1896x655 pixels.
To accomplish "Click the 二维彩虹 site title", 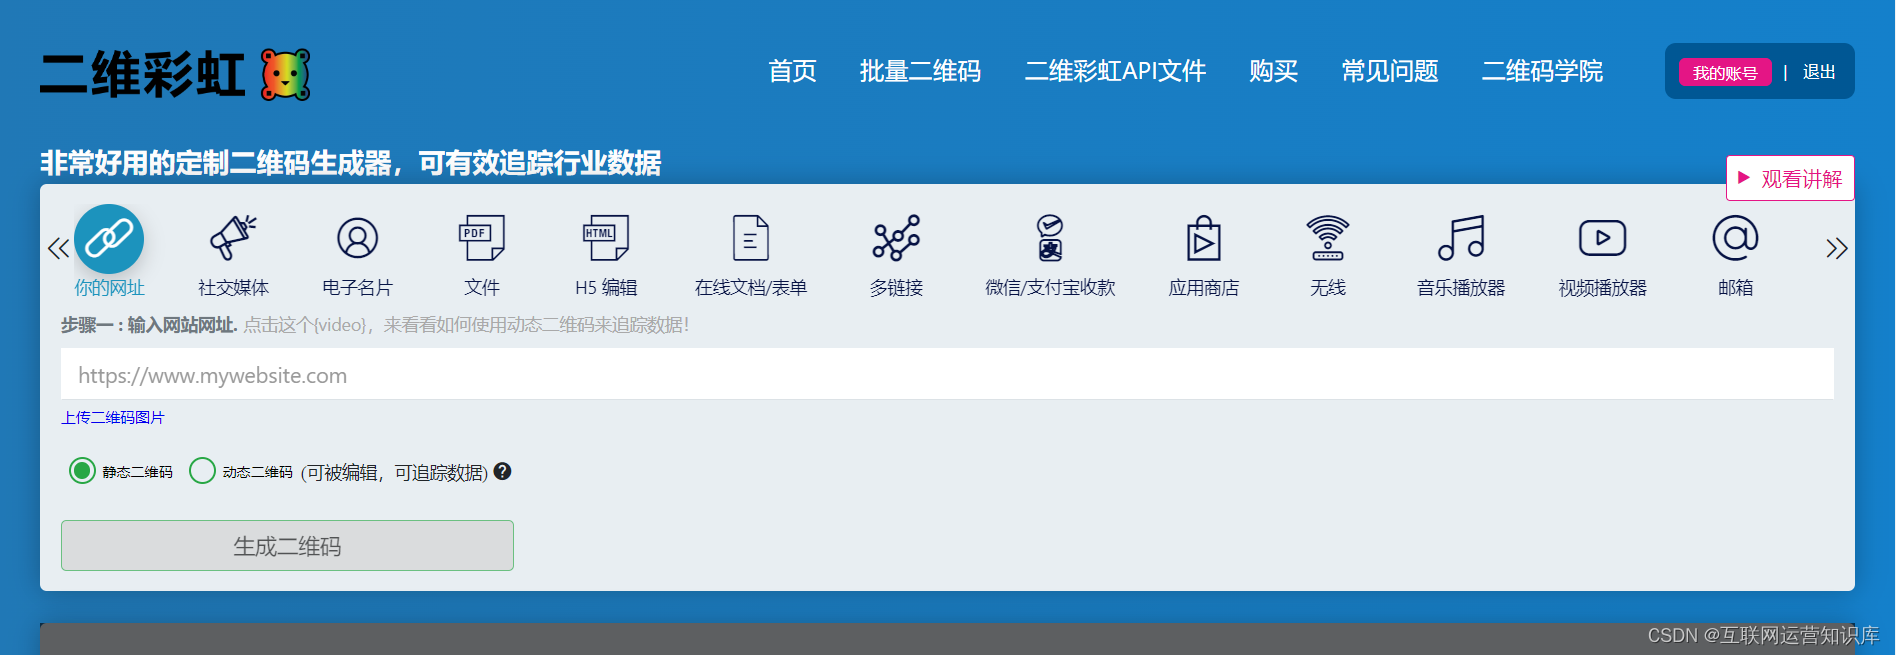I will (x=143, y=75).
